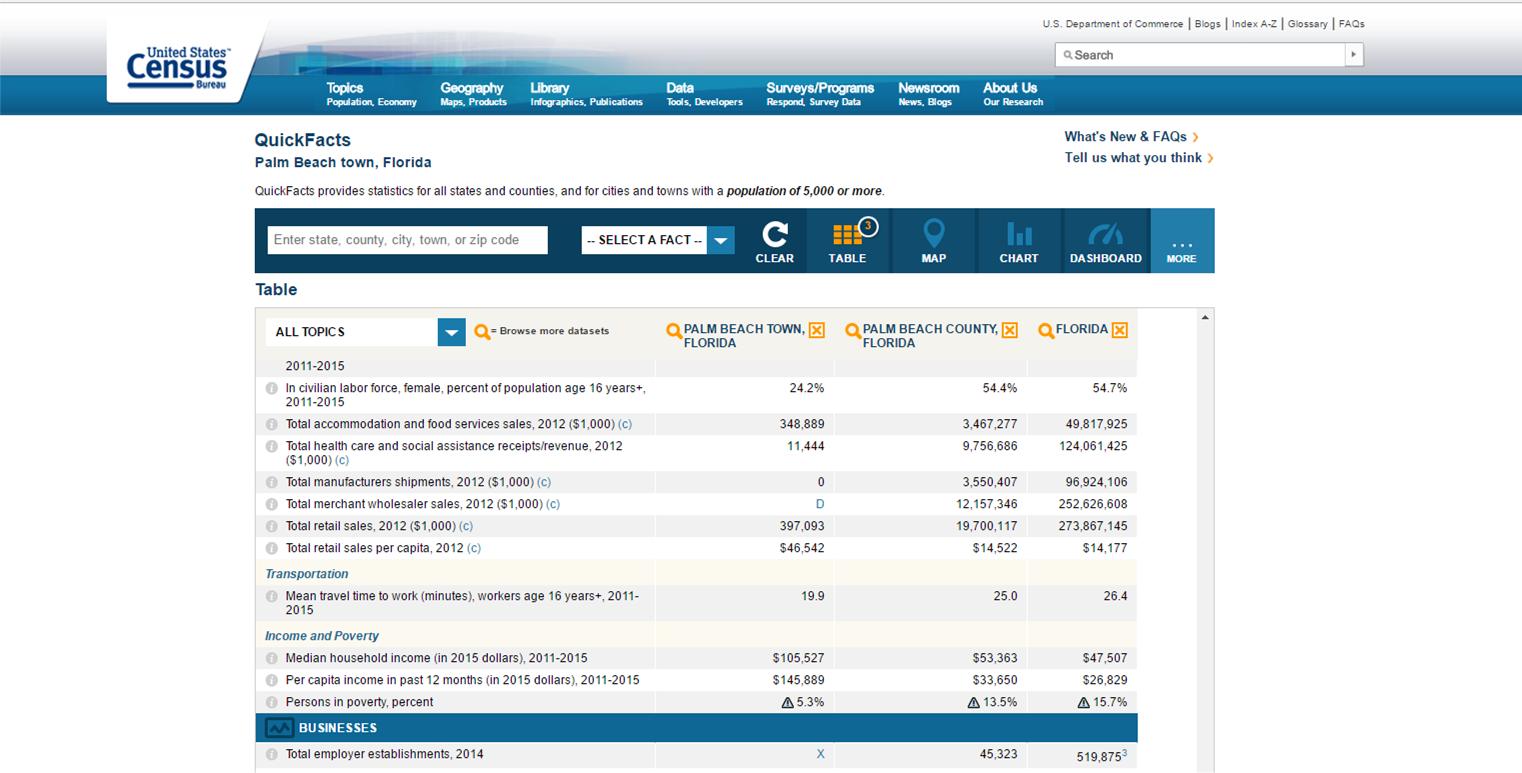Click info icon for Mean travel time to work
The image size is (1522, 773).
271,596
